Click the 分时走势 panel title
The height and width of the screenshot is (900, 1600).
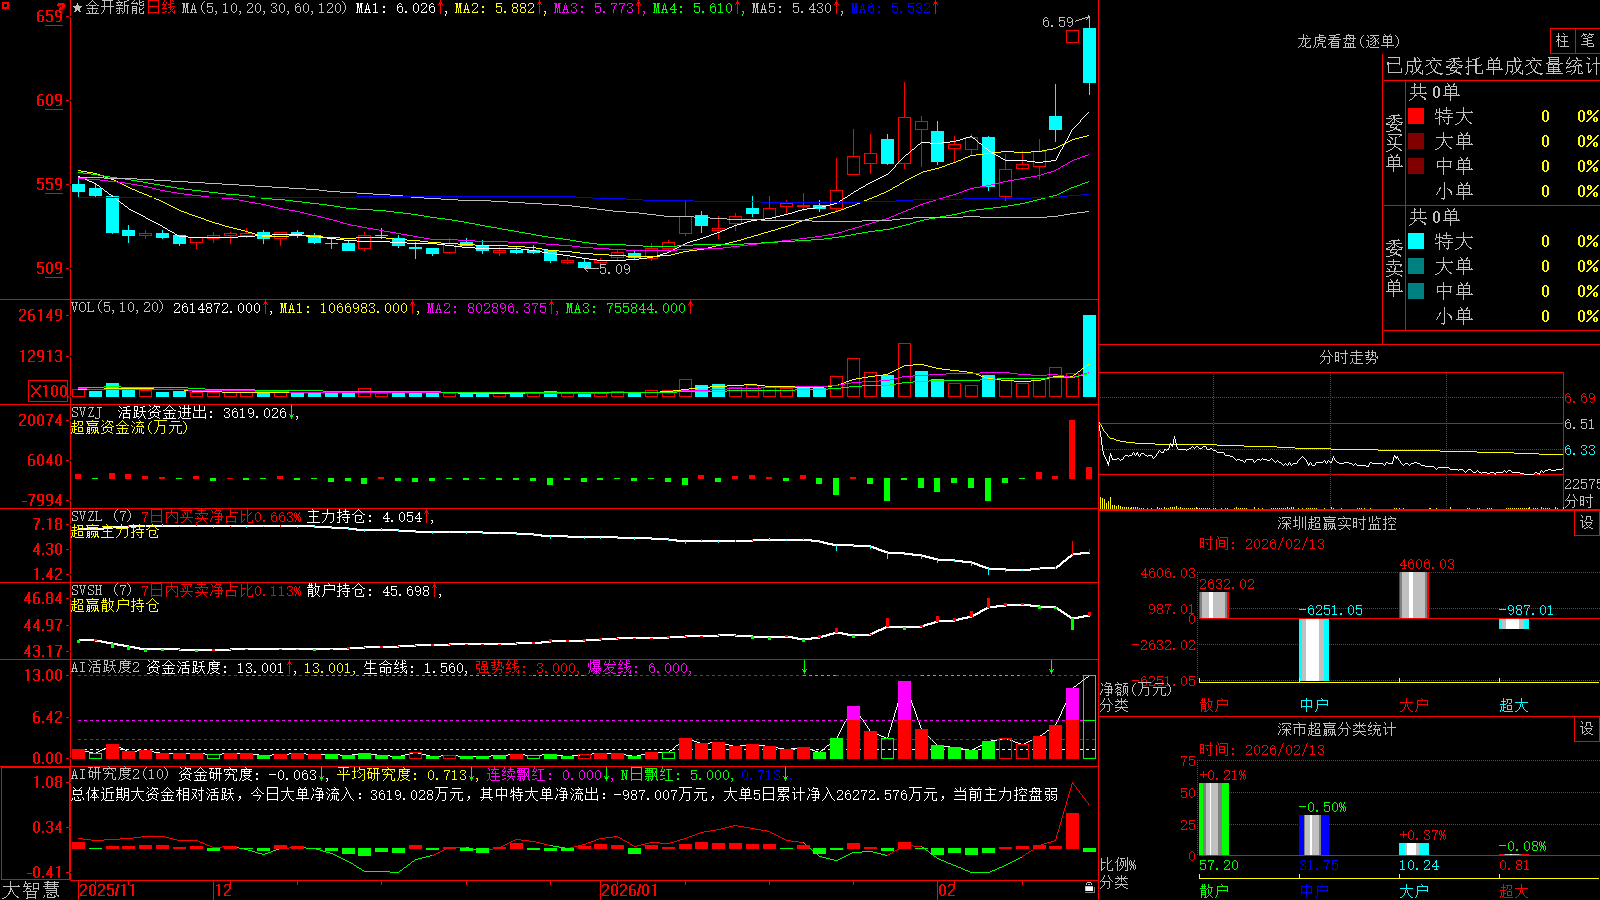tap(1348, 357)
